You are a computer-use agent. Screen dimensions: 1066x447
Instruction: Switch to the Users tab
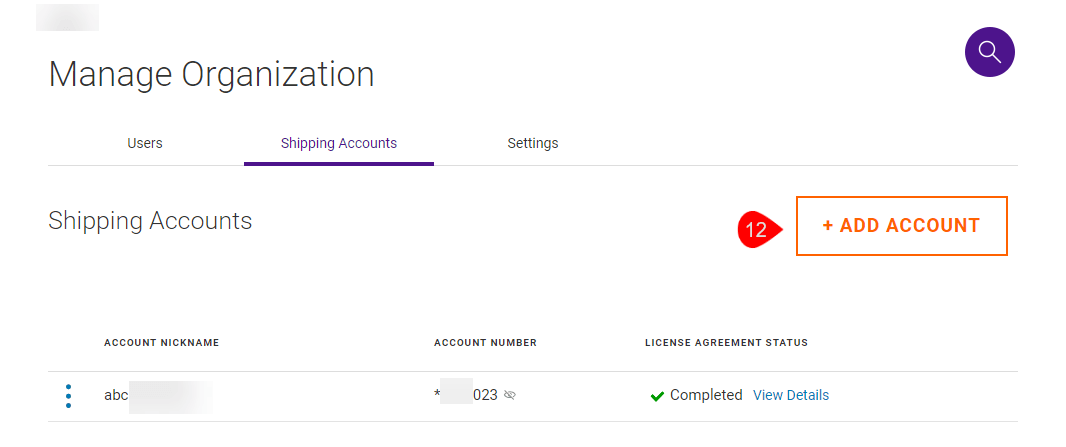[145, 143]
